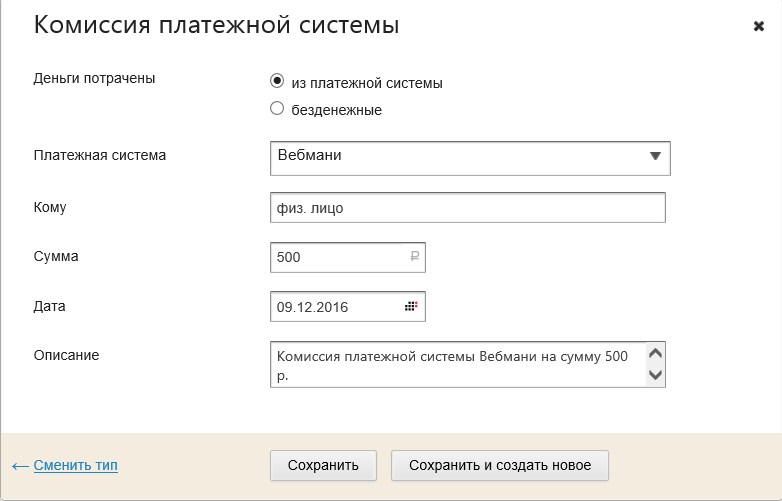
Task: Open the Платежная система combo box
Action: pos(460,157)
